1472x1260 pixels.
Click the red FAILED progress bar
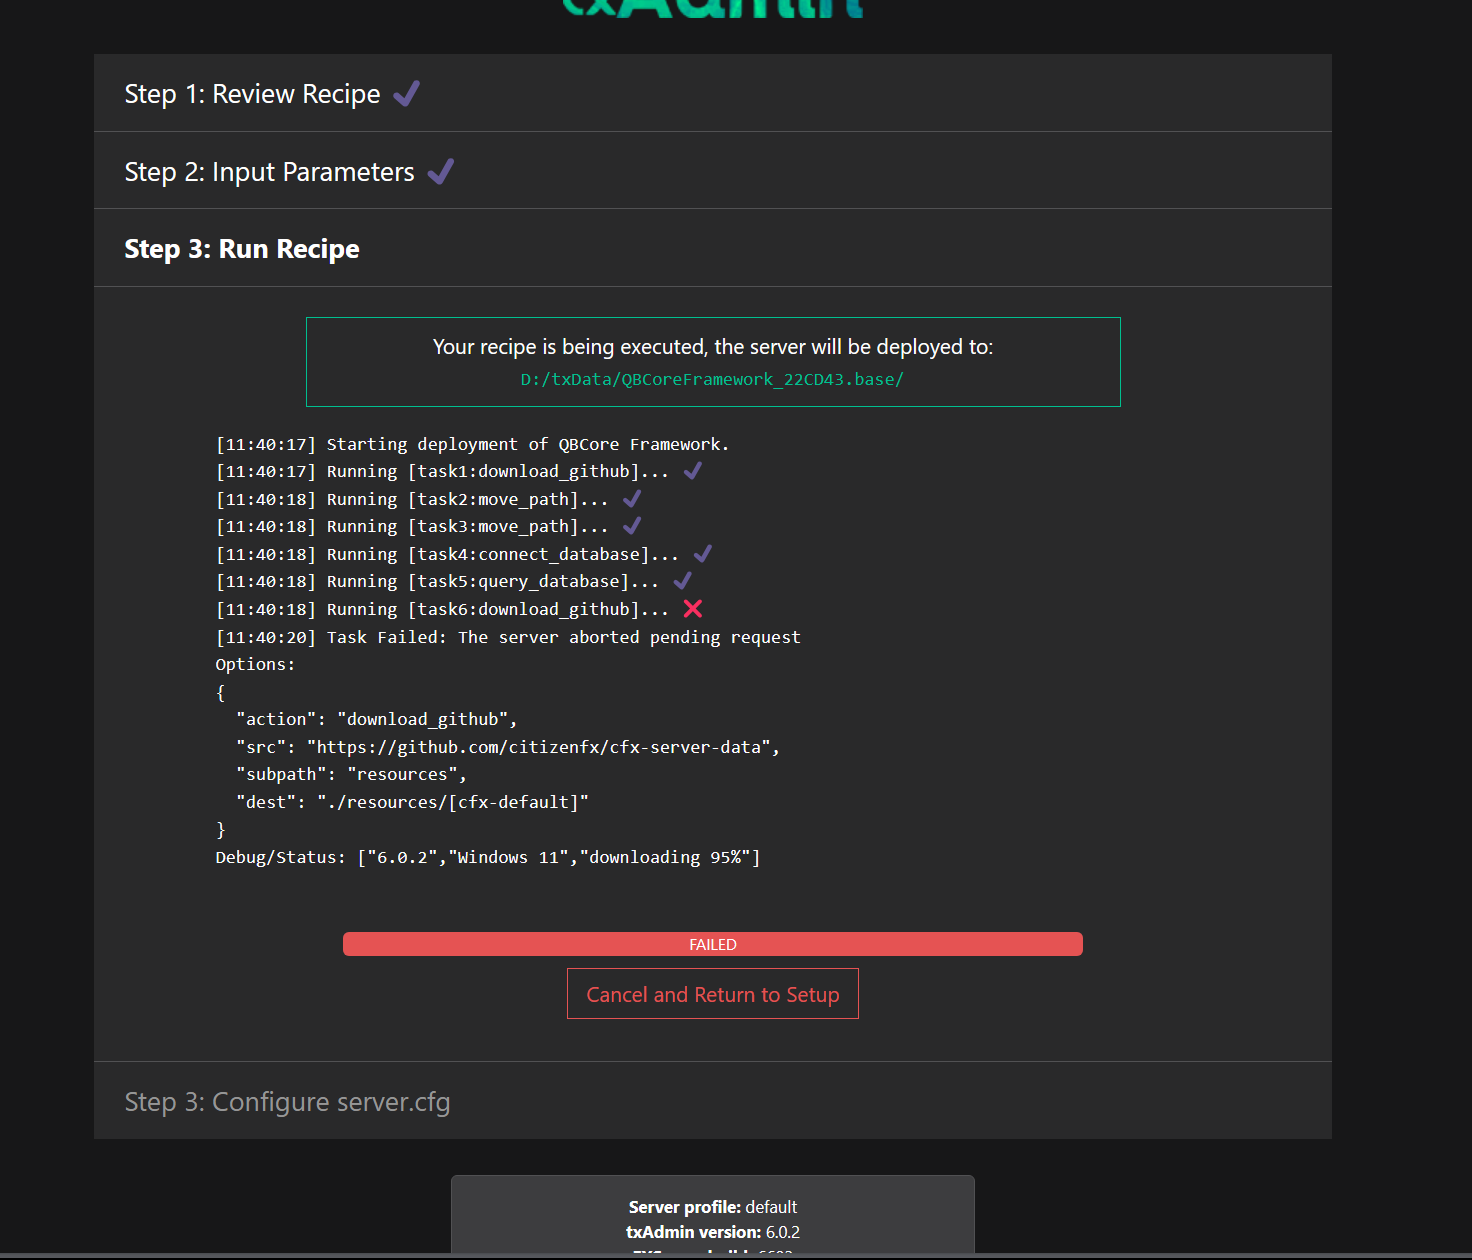pyautogui.click(x=712, y=944)
